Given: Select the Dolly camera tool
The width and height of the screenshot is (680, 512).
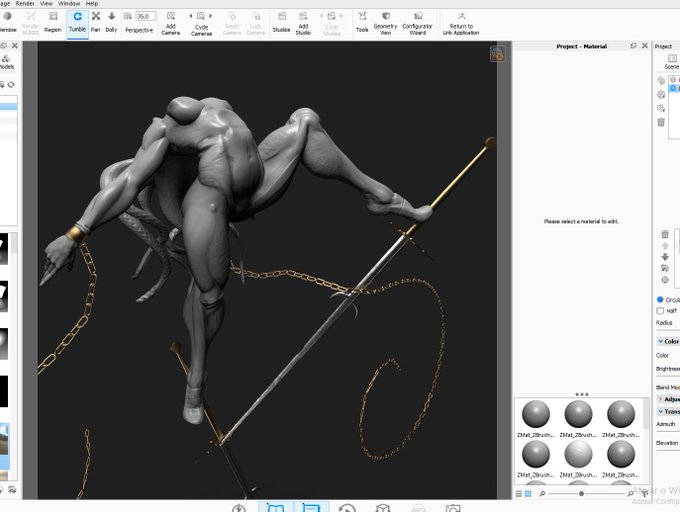Looking at the screenshot, I should point(111,23).
